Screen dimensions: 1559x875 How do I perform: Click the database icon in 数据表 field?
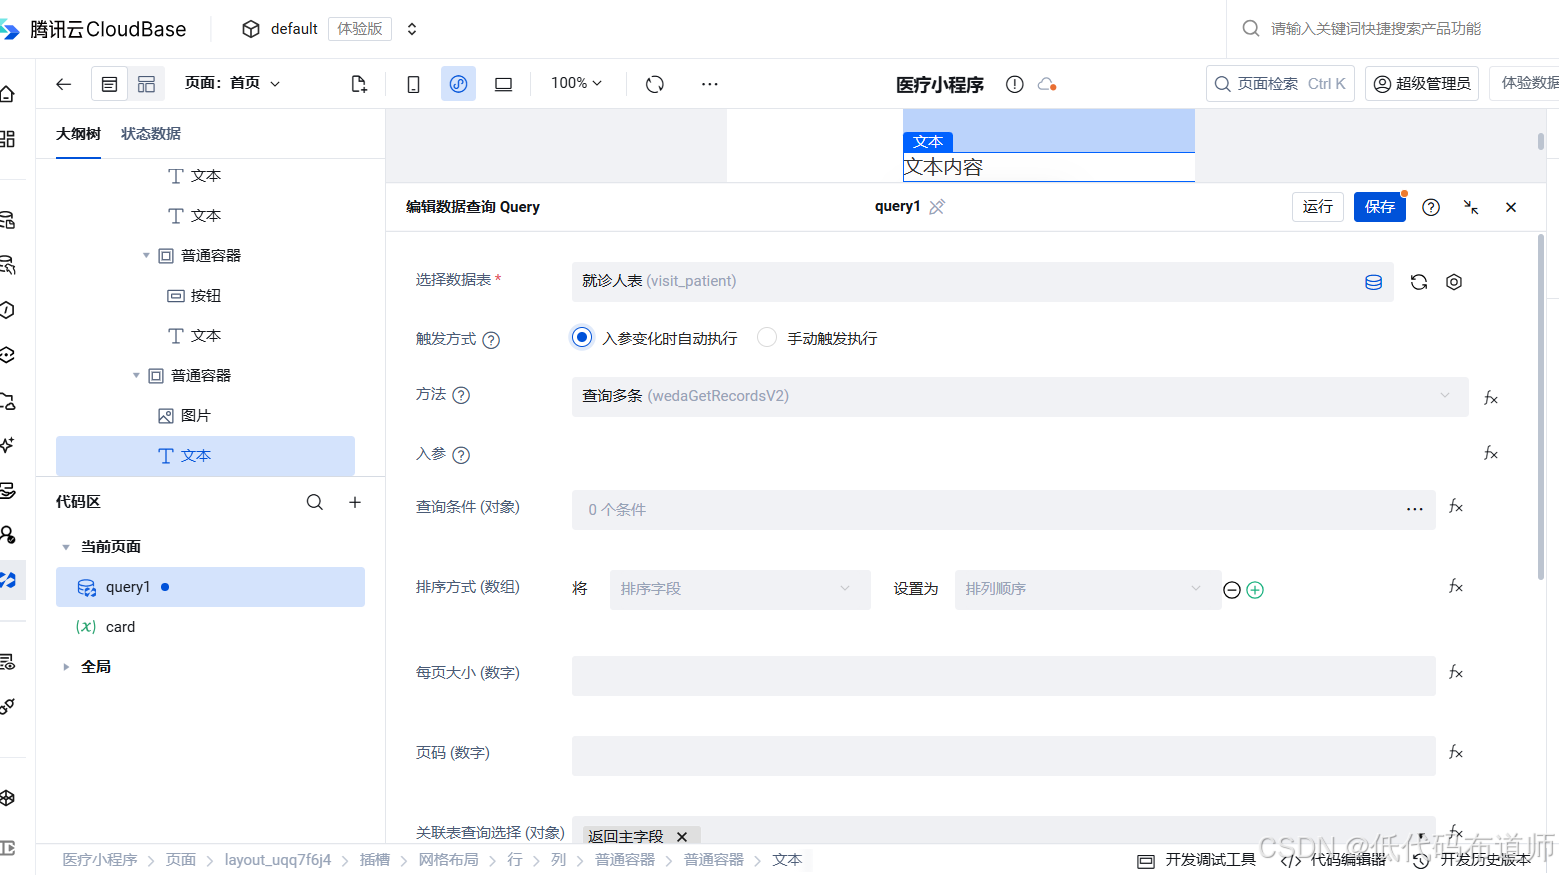pyautogui.click(x=1373, y=282)
